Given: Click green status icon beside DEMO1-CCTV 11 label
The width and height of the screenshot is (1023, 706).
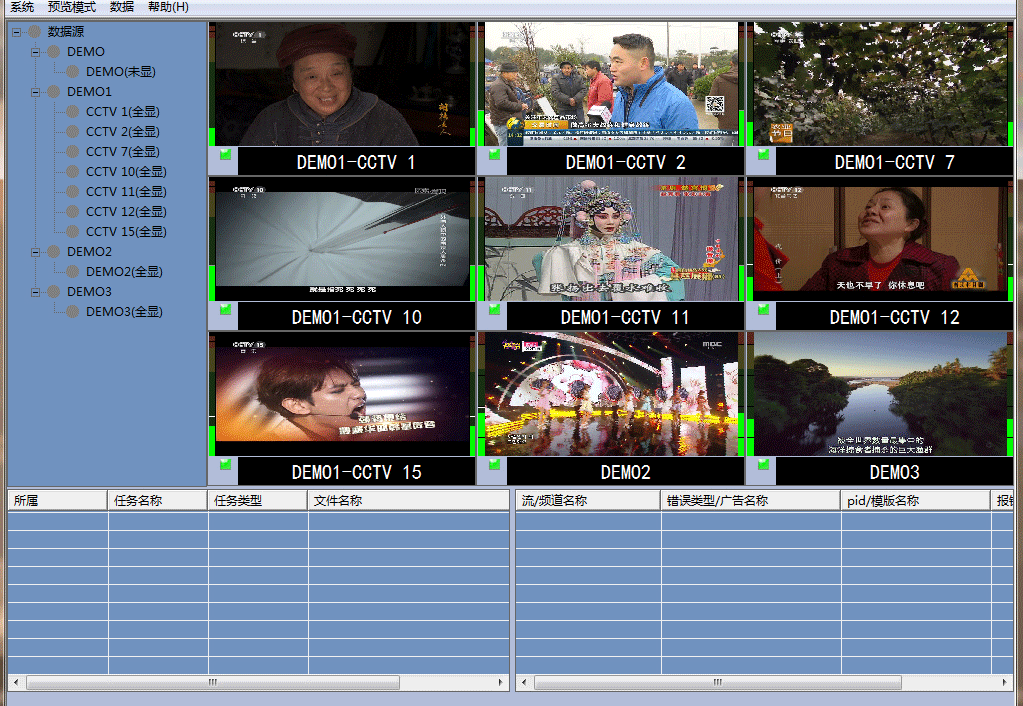Looking at the screenshot, I should 494,309.
